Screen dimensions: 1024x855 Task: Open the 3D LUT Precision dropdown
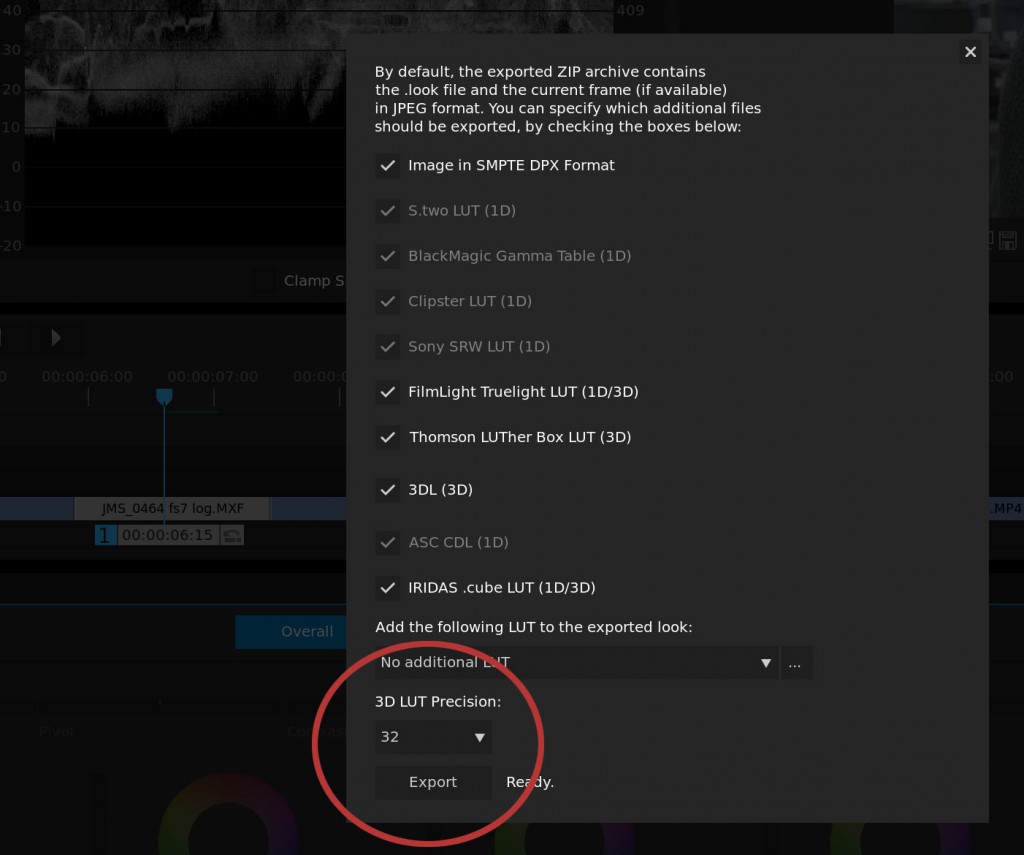pyautogui.click(x=433, y=737)
